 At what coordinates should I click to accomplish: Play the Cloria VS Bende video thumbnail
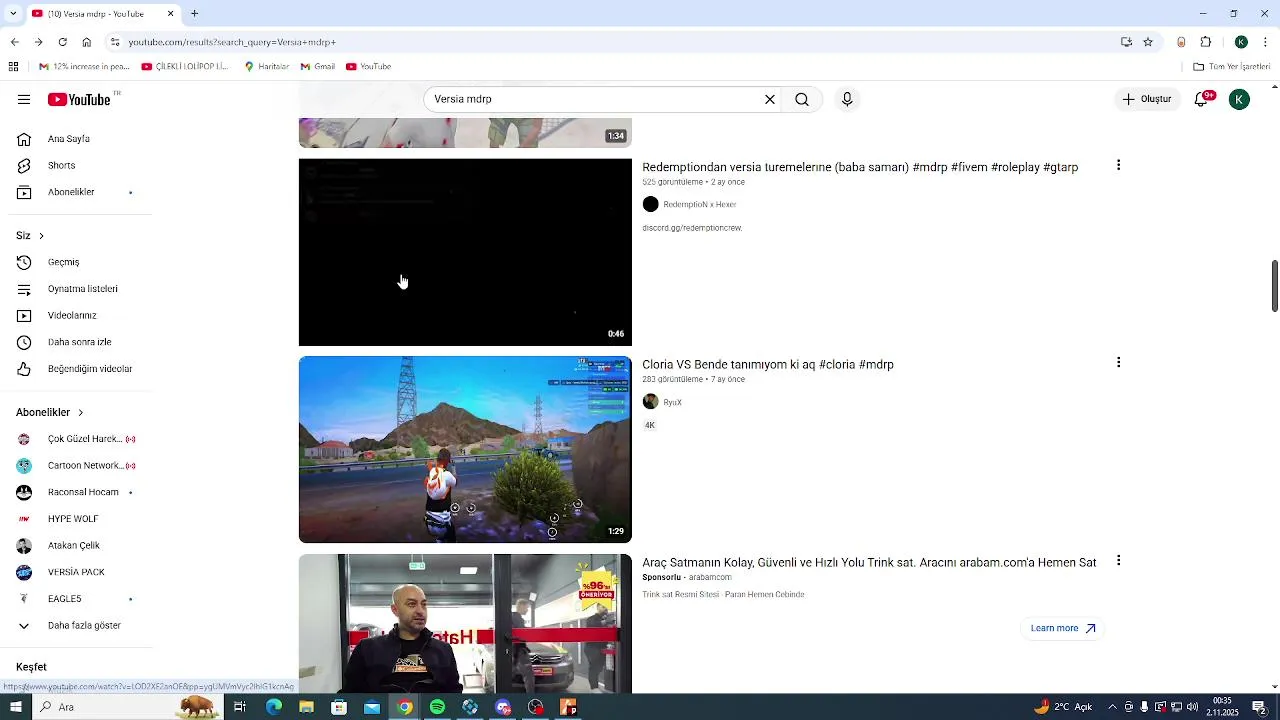[x=465, y=450]
